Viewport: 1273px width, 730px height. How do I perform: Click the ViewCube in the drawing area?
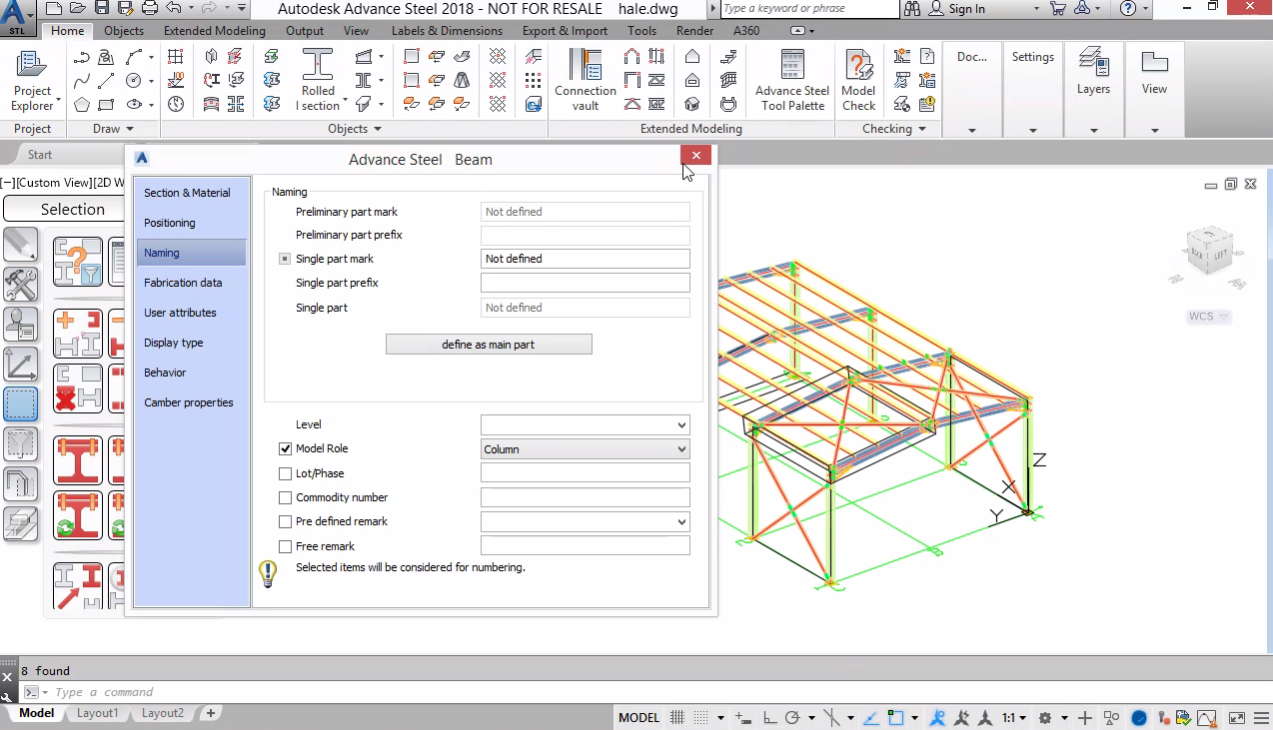[x=1209, y=252]
